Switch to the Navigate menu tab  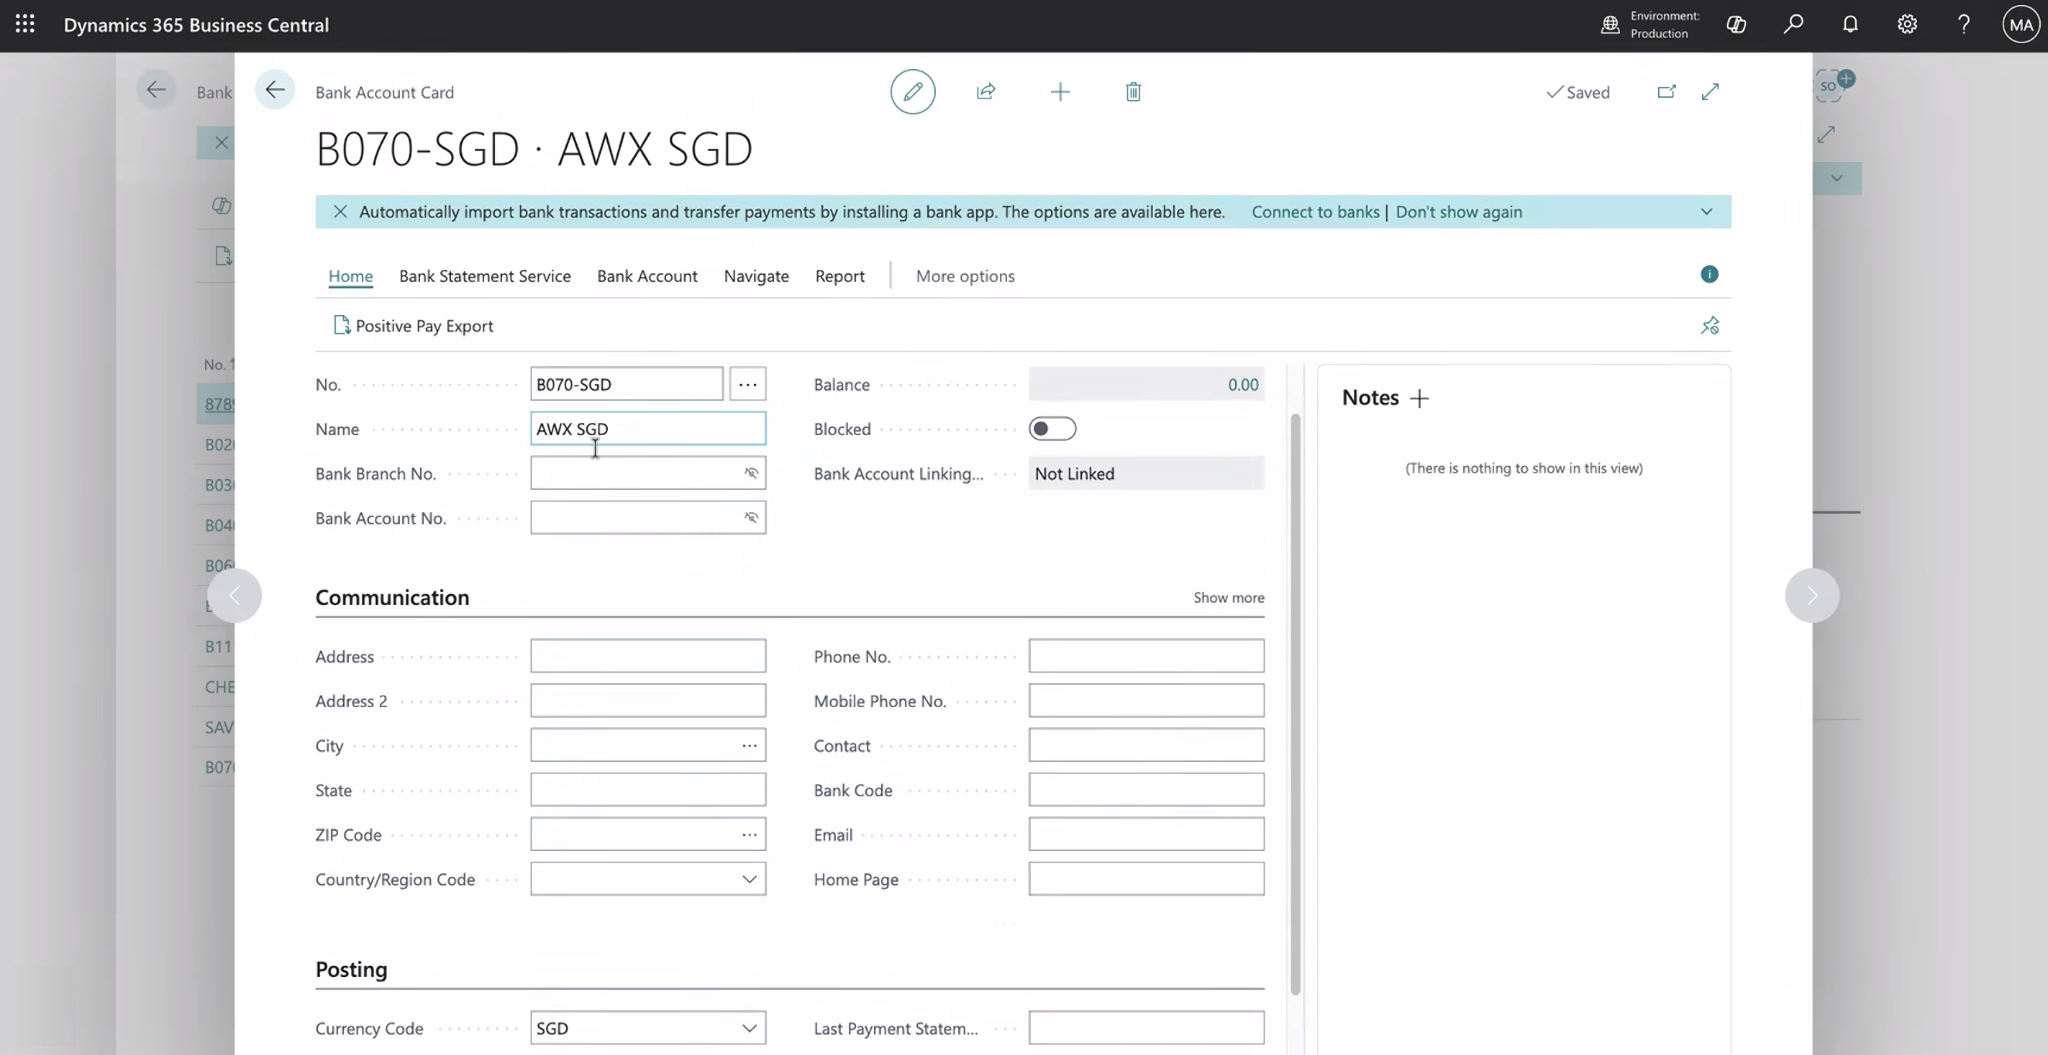(x=756, y=276)
